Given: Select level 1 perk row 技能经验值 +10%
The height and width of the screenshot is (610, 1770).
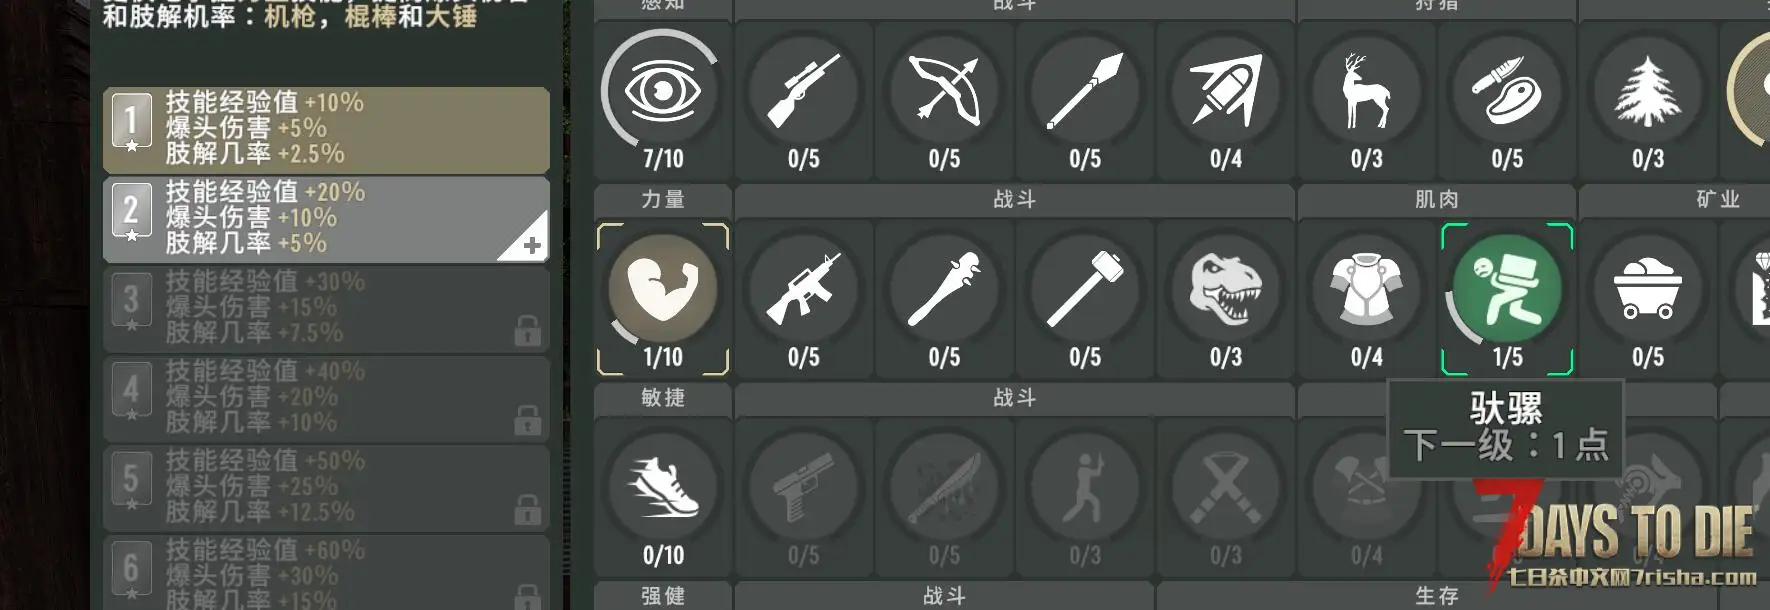Looking at the screenshot, I should (326, 129).
